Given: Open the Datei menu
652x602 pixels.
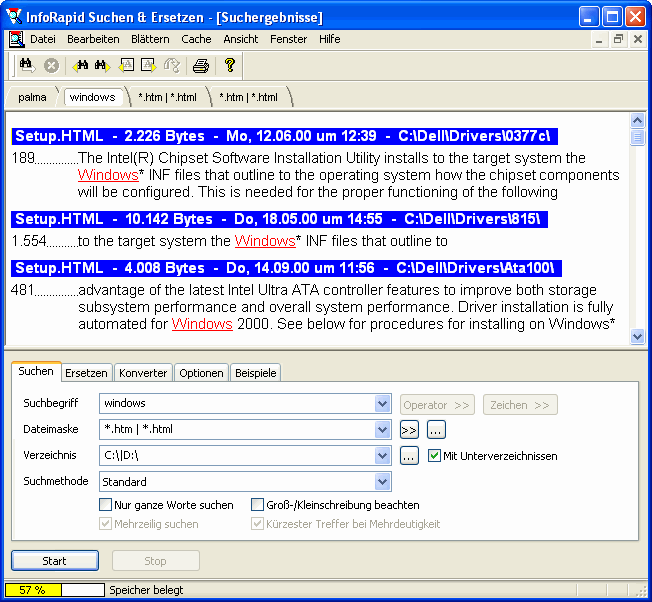Looking at the screenshot, I should pyautogui.click(x=43, y=39).
